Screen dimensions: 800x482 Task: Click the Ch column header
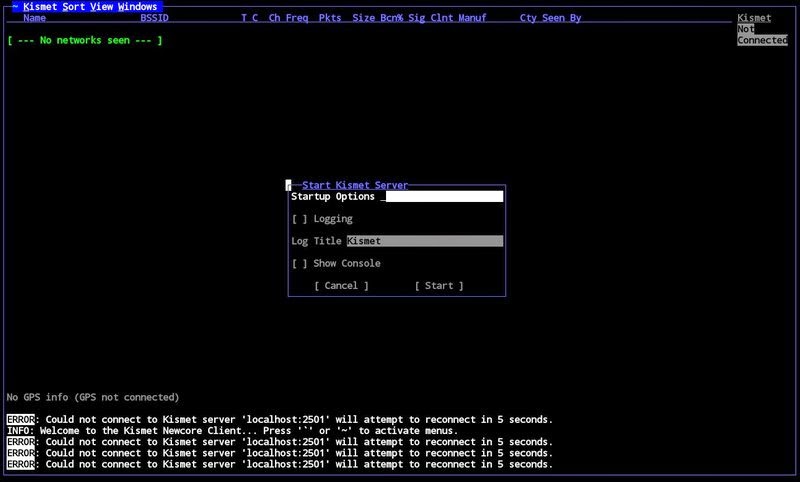click(274, 18)
